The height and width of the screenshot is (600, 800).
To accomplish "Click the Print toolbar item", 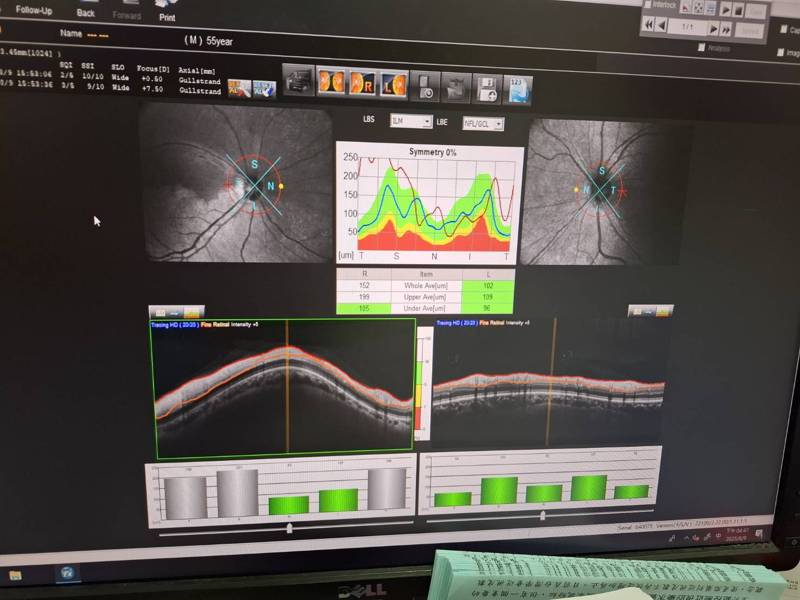I will click(167, 11).
